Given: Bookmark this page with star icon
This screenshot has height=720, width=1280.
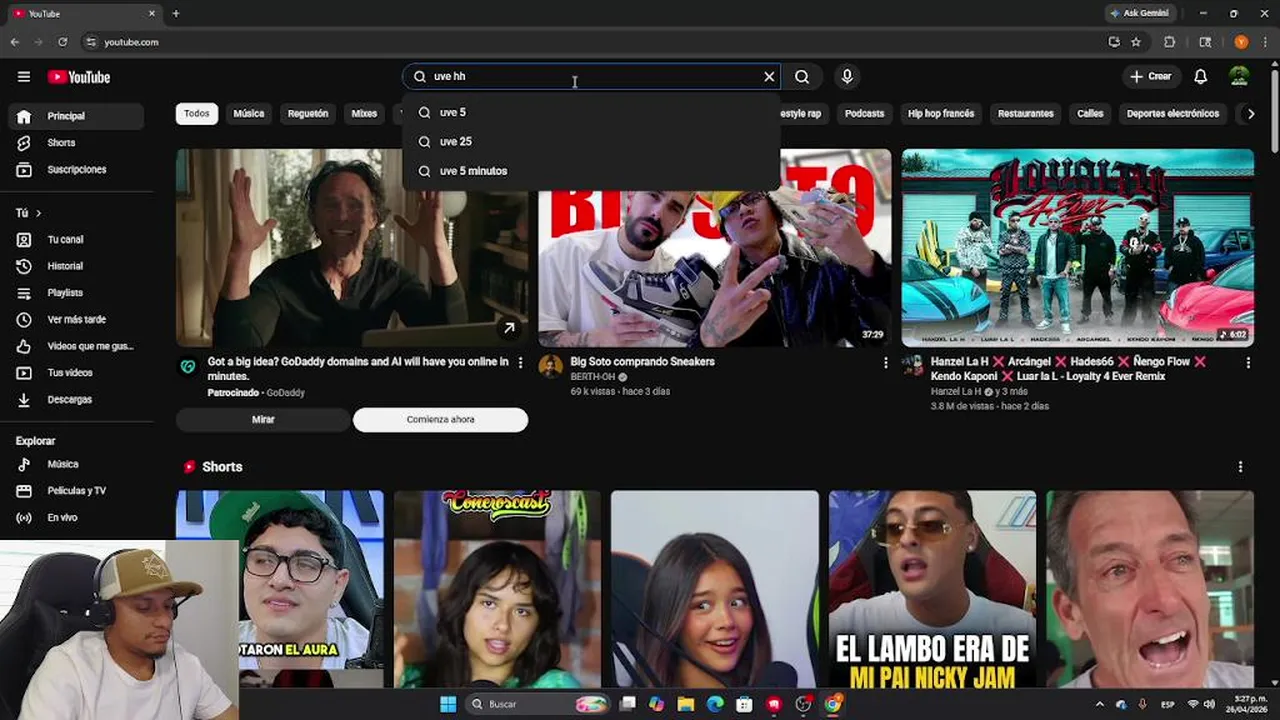Looking at the screenshot, I should [x=1136, y=42].
